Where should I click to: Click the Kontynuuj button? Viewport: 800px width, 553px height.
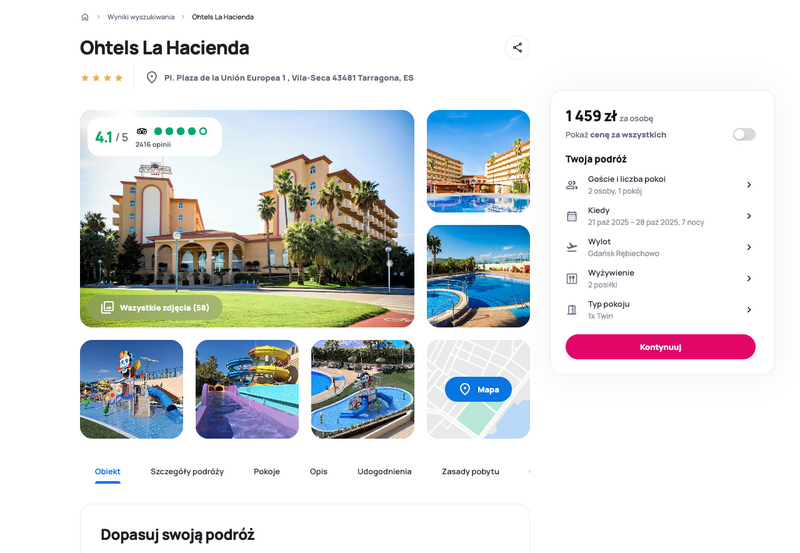pyautogui.click(x=660, y=347)
